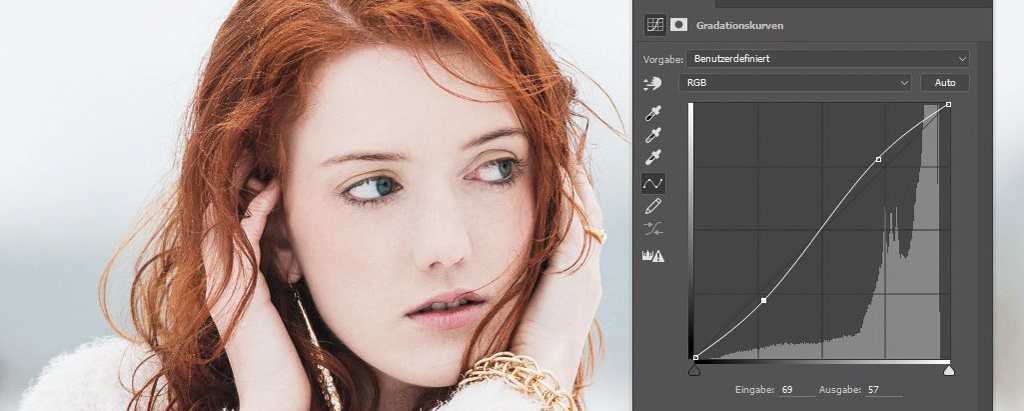Select the top-right curve endpoint
Viewport: 1024px width, 411px height.
click(x=948, y=105)
